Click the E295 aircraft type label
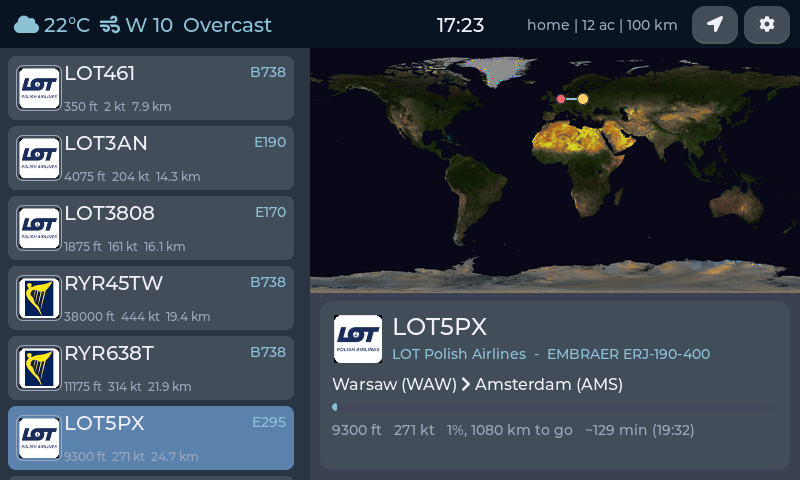800x480 pixels. click(269, 422)
